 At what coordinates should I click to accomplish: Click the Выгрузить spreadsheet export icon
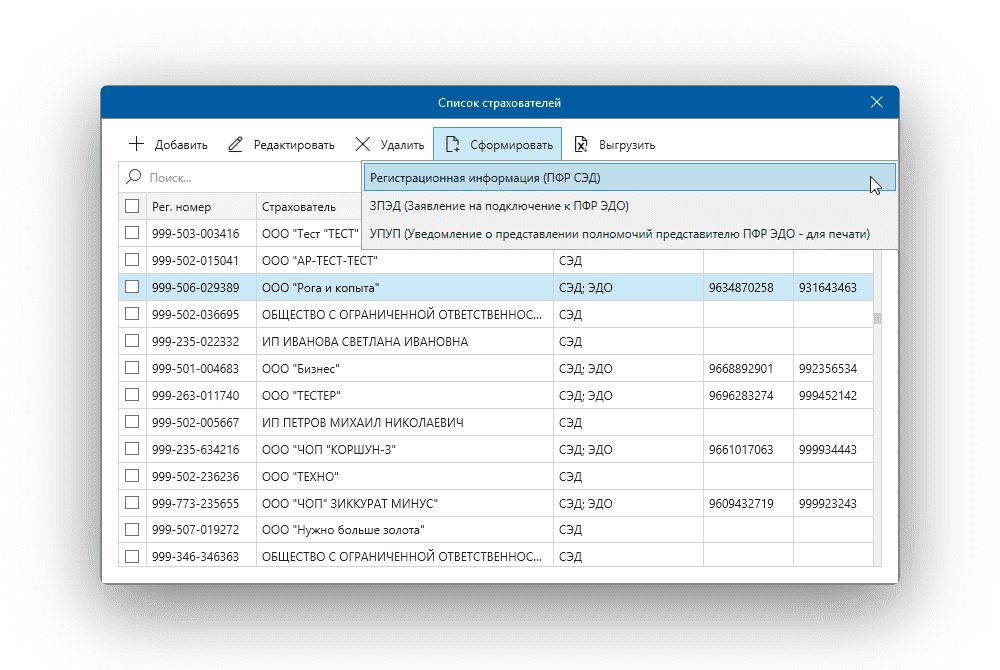580,145
